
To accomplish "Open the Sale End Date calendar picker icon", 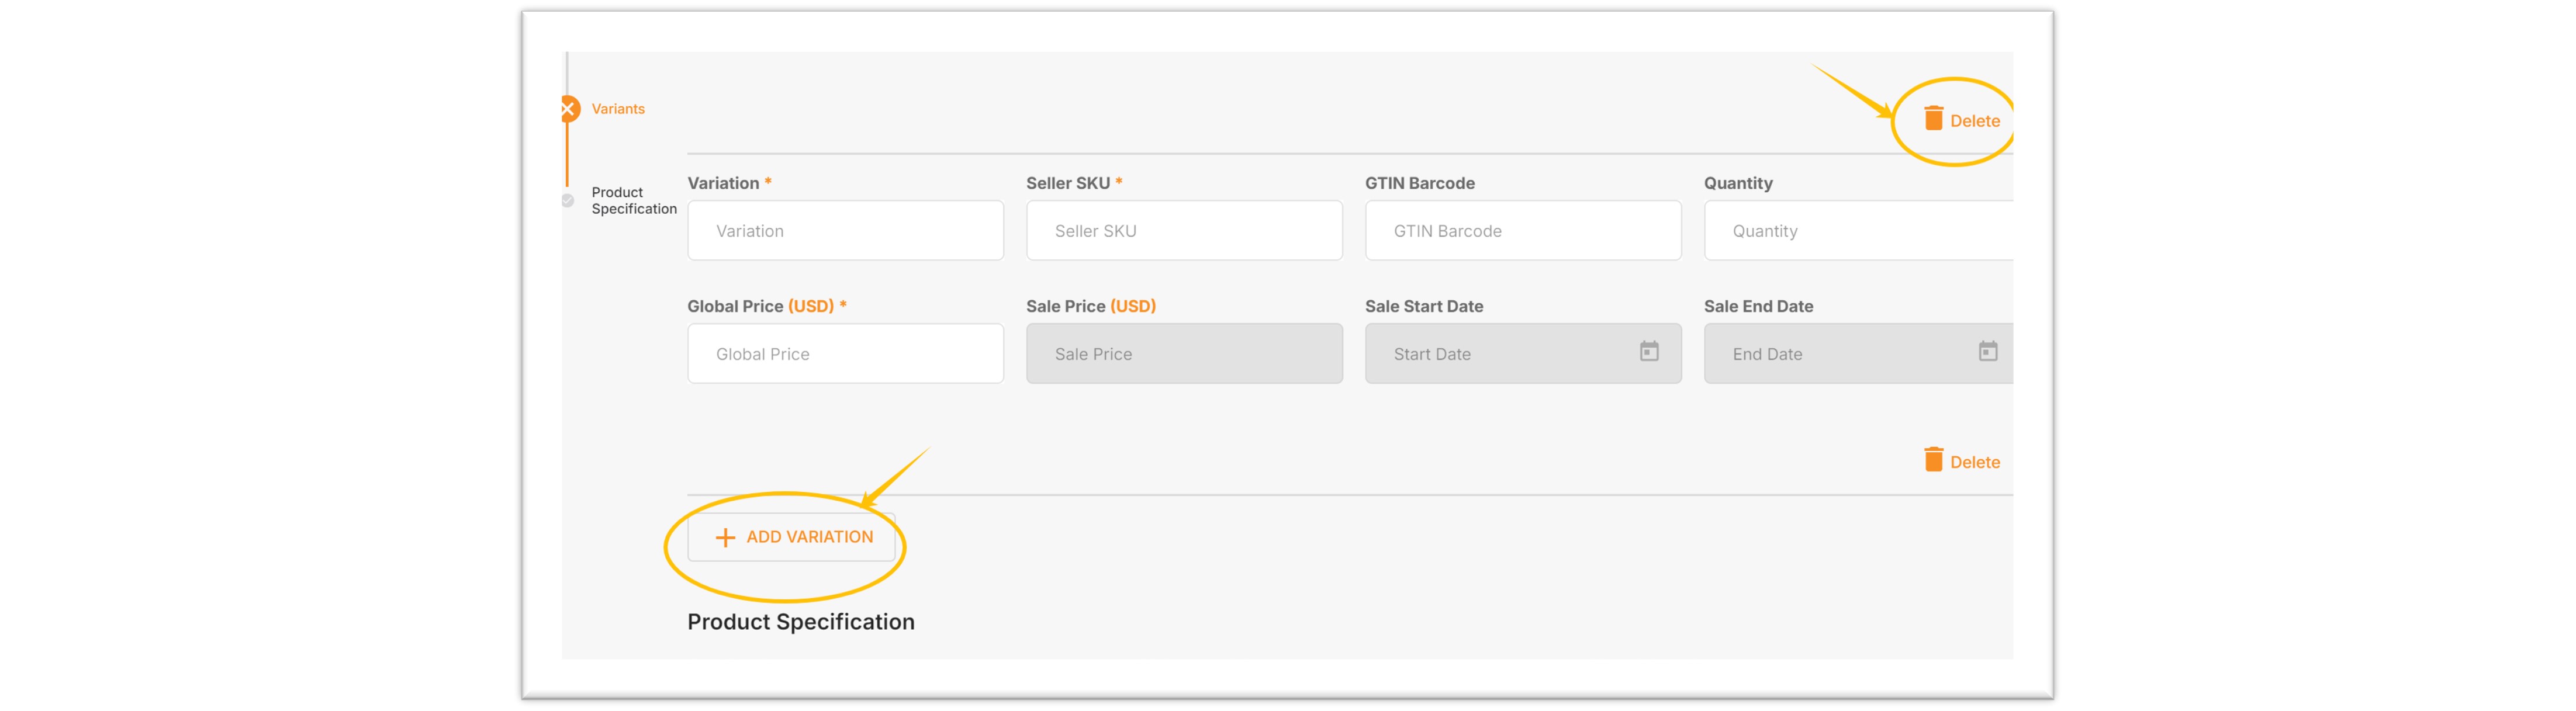I will [x=1988, y=352].
